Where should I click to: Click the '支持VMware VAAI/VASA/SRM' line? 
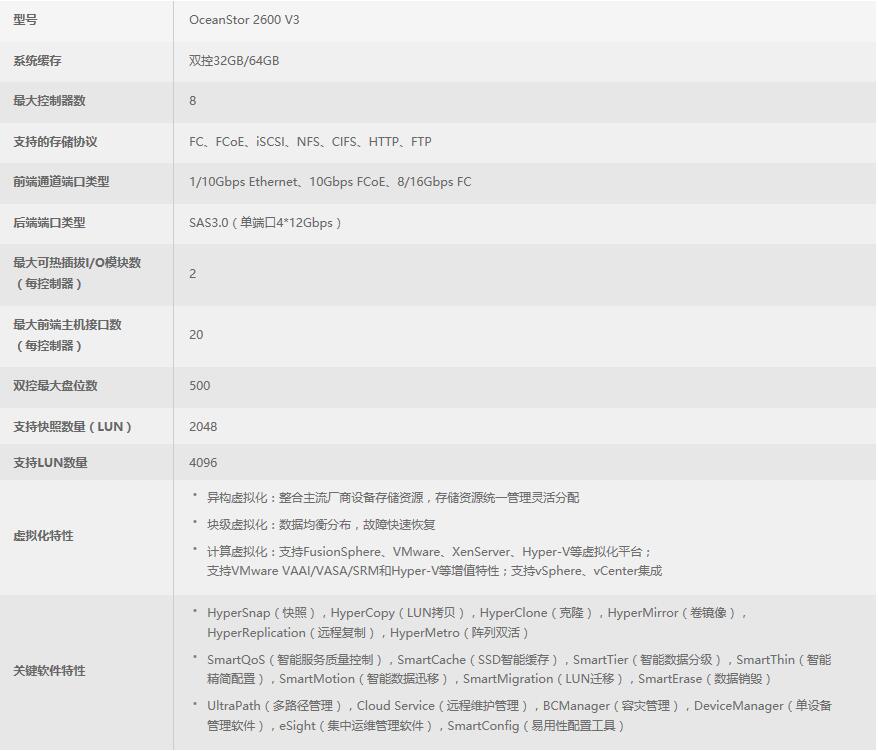pyautogui.click(x=435, y=571)
